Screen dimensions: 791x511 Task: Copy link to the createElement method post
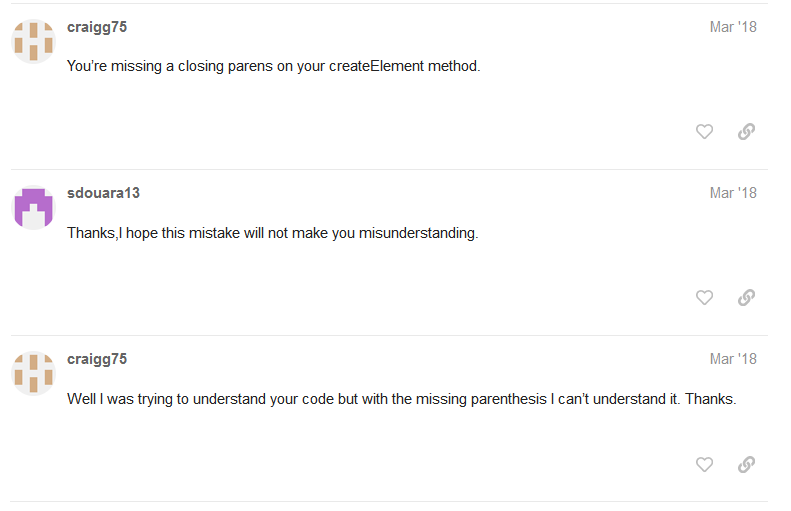(x=746, y=132)
